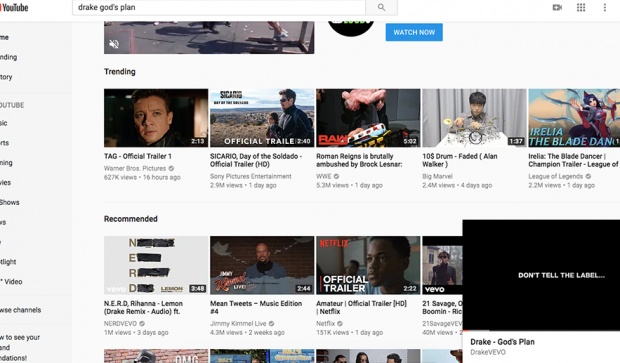Click the round channel avatar beside WATCH NOW
This screenshot has width=620, height=363.
click(x=351, y=28)
